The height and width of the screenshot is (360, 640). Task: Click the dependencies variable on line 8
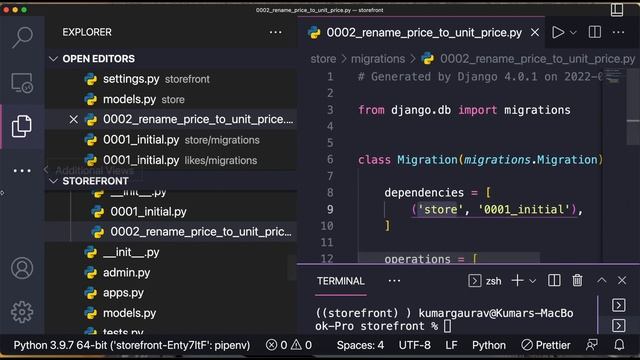point(424,193)
